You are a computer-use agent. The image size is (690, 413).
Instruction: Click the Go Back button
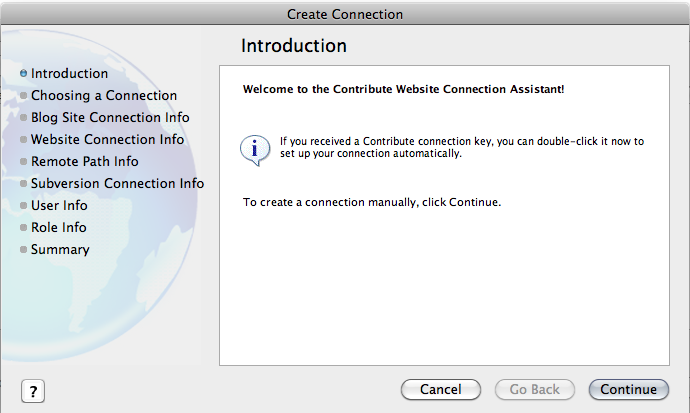[x=535, y=389]
